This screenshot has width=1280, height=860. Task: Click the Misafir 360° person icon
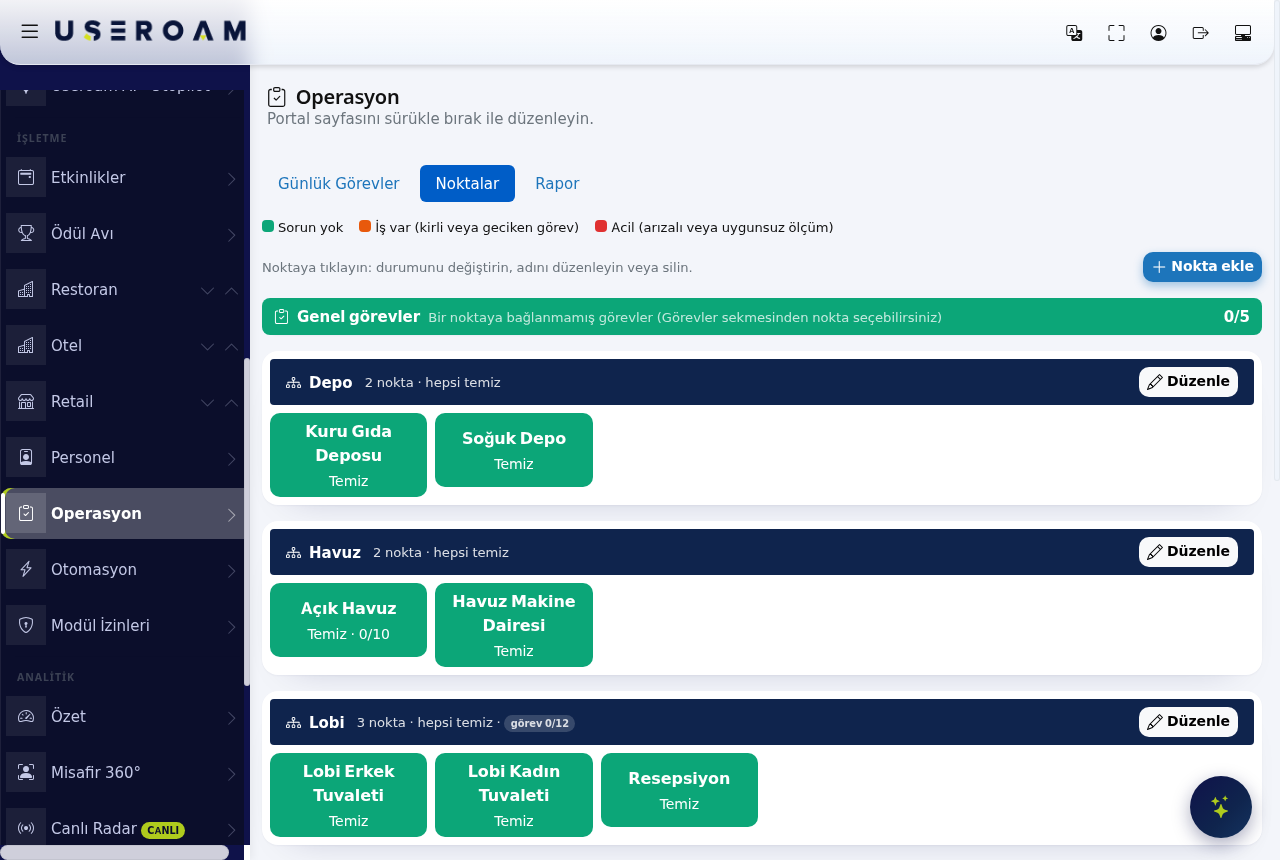click(26, 772)
